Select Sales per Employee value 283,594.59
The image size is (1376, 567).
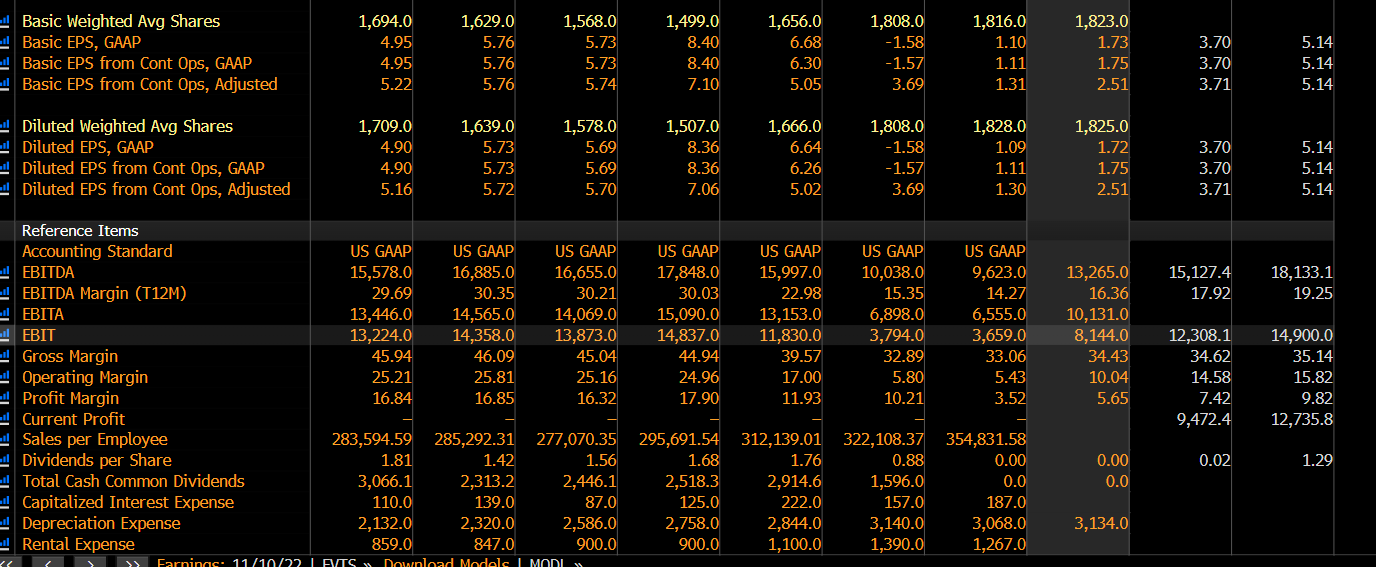[372, 439]
